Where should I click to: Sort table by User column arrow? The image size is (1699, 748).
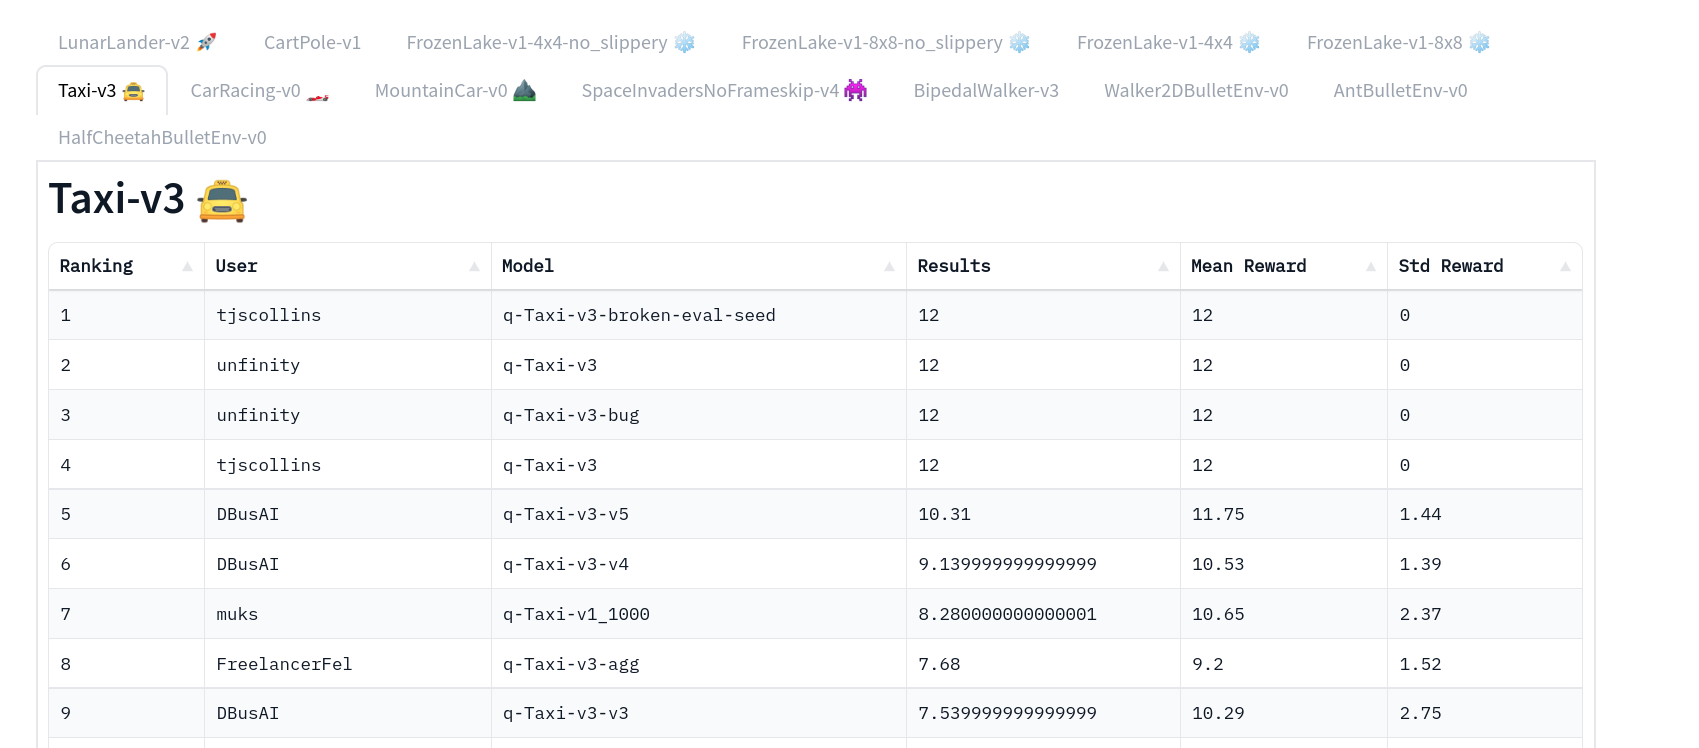pyautogui.click(x=474, y=266)
